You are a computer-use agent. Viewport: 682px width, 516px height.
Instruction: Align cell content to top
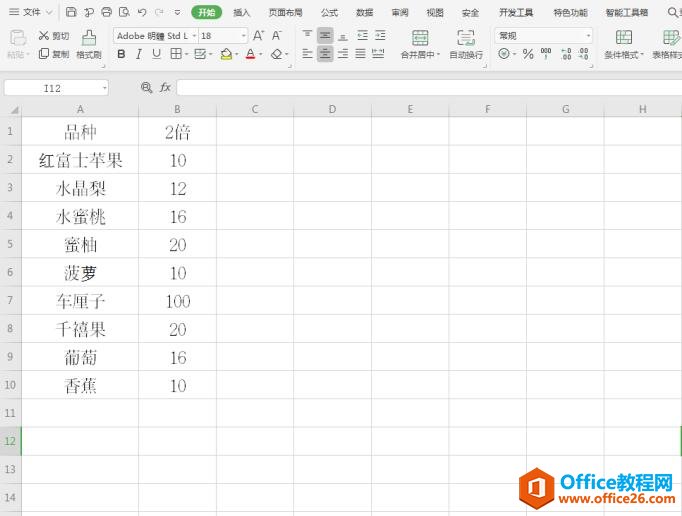[307, 35]
